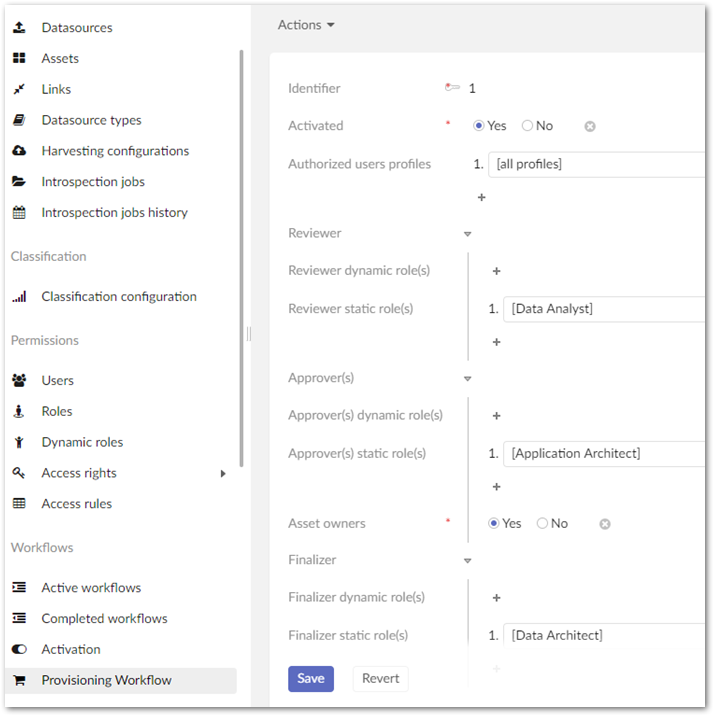Click the Classification configuration bars icon

[19, 297]
